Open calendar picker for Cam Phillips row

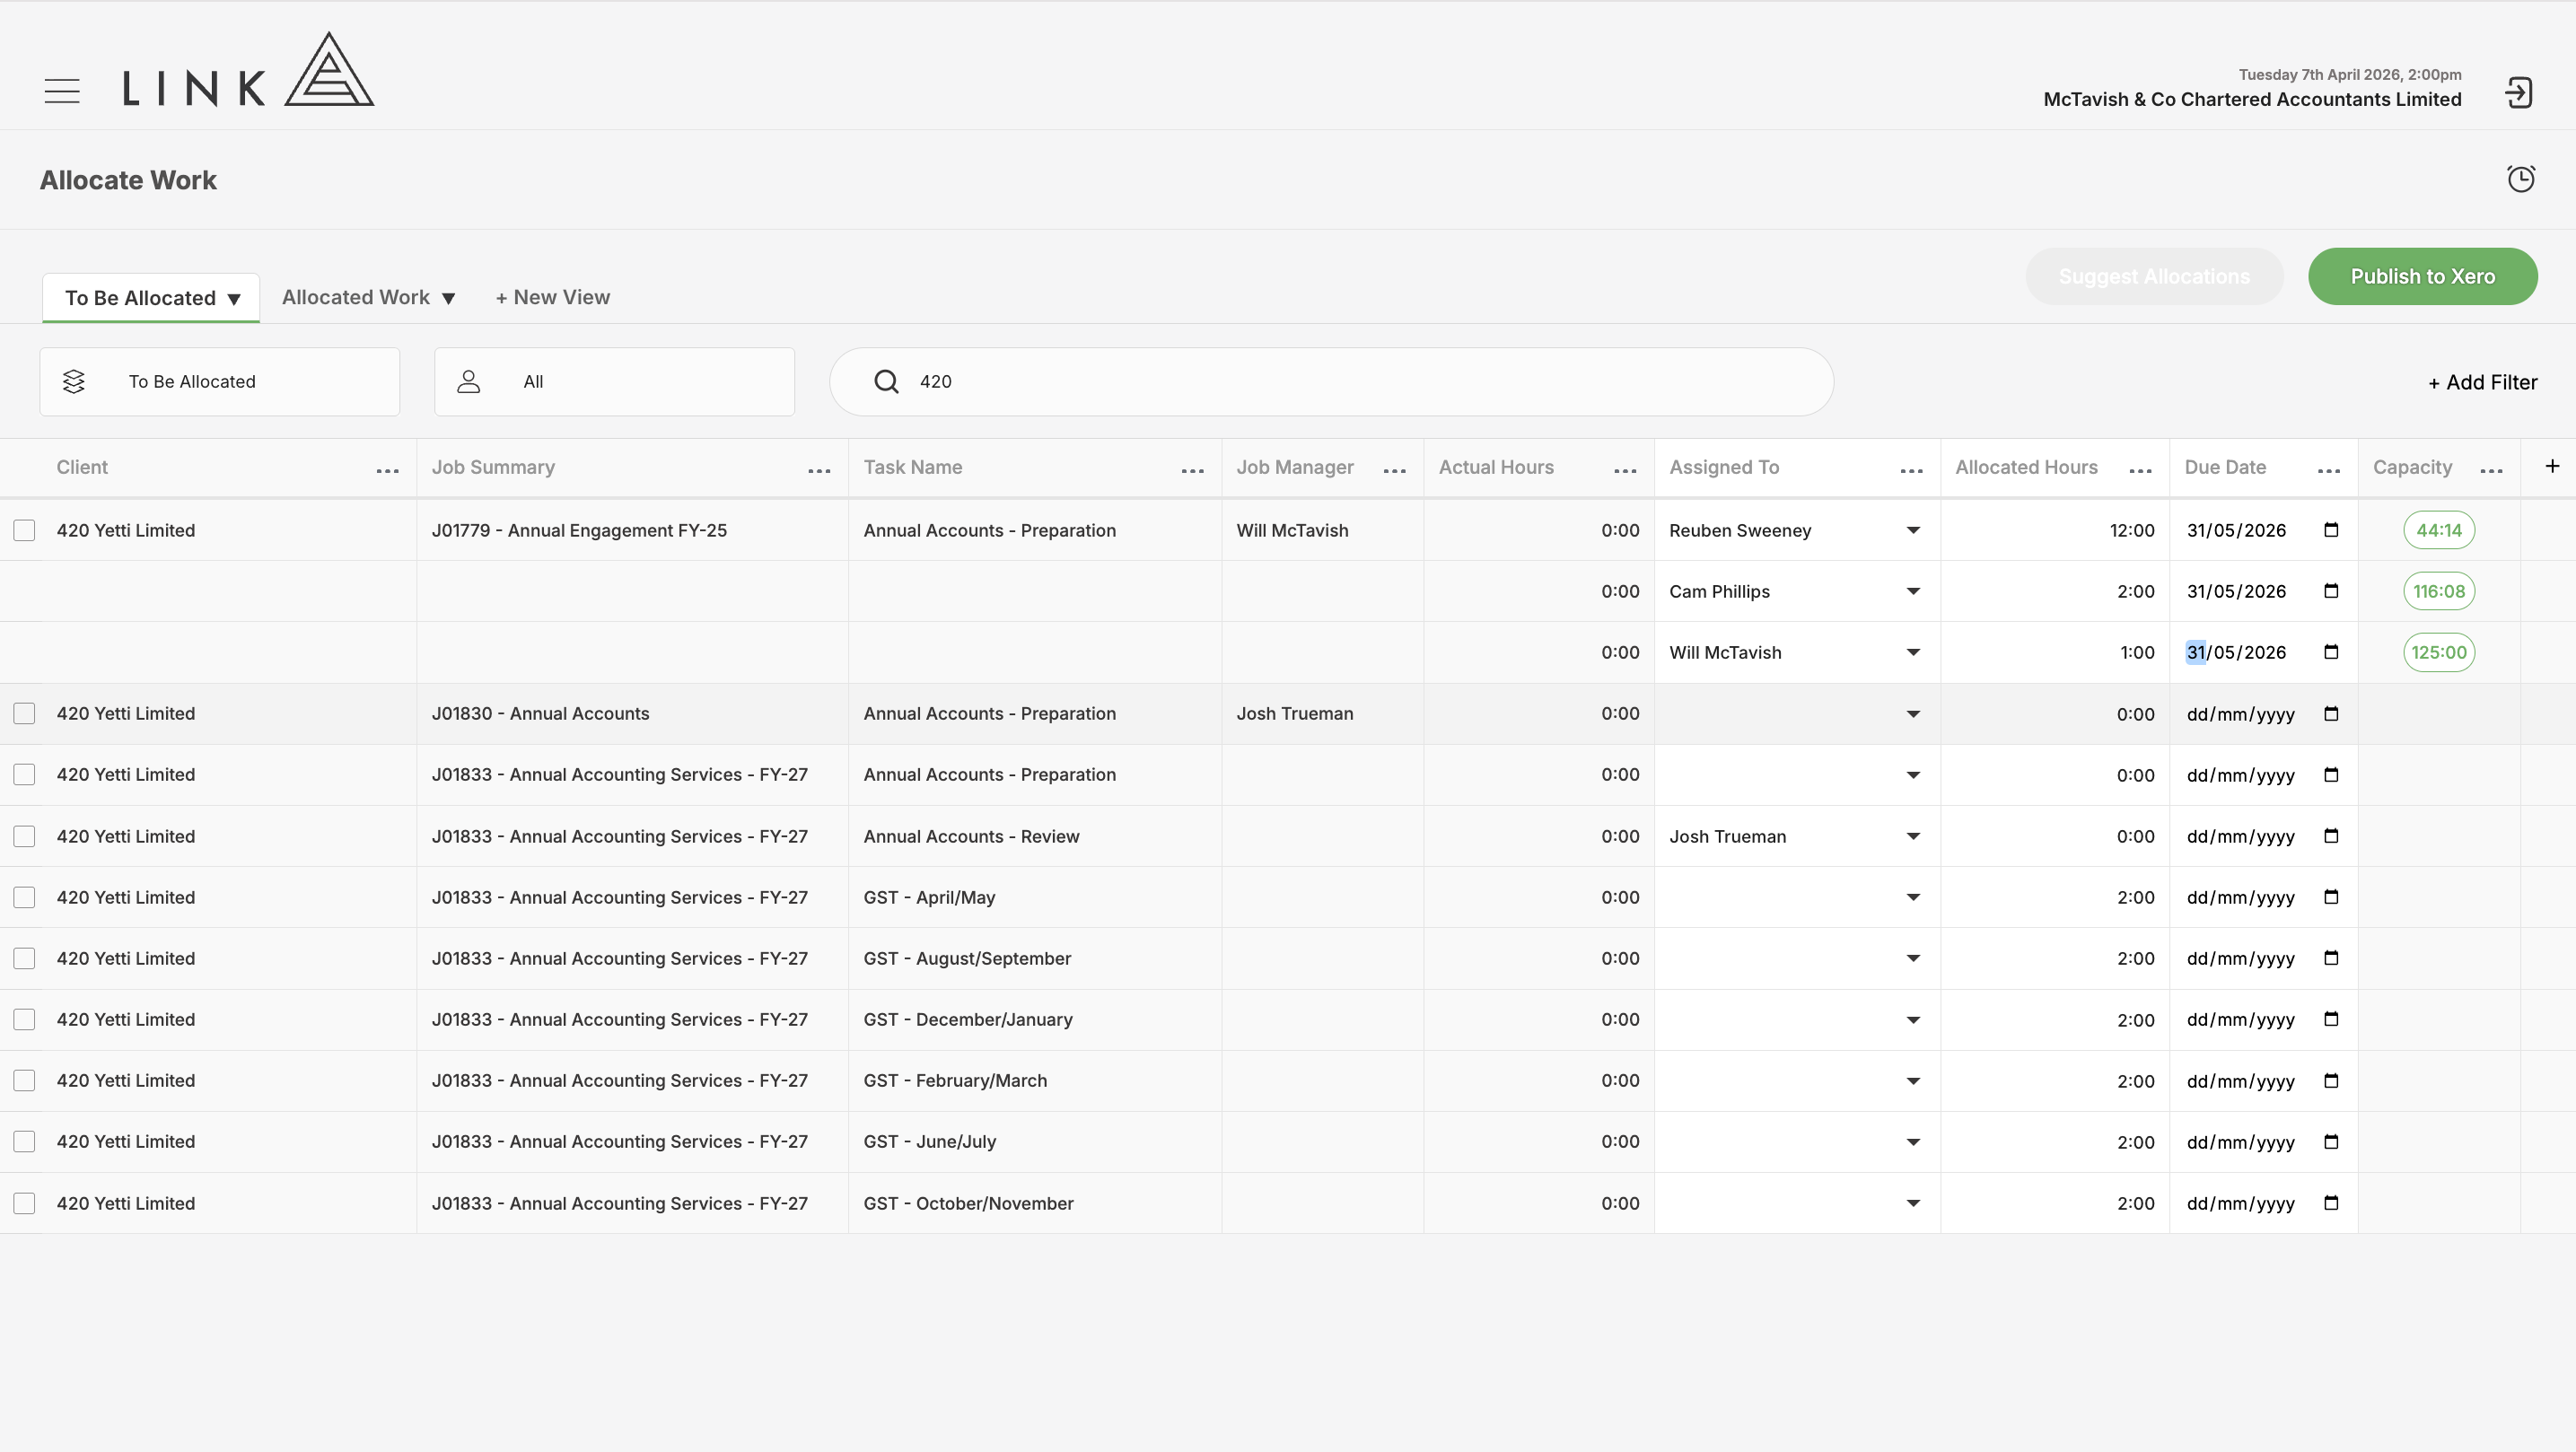coord(2331,591)
